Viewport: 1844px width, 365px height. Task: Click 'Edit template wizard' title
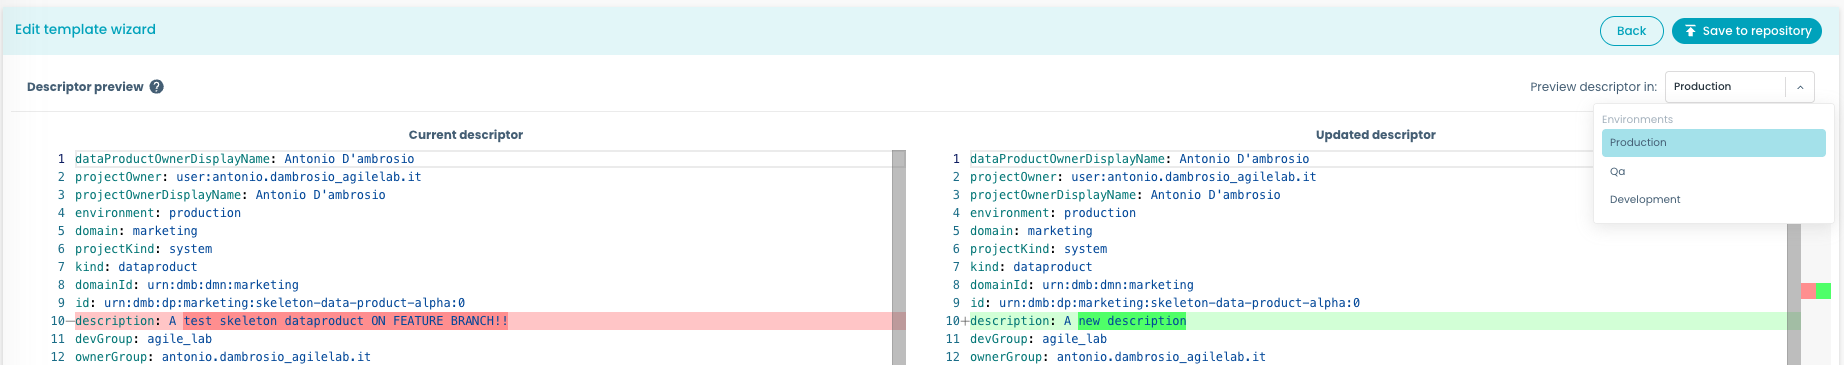85,29
